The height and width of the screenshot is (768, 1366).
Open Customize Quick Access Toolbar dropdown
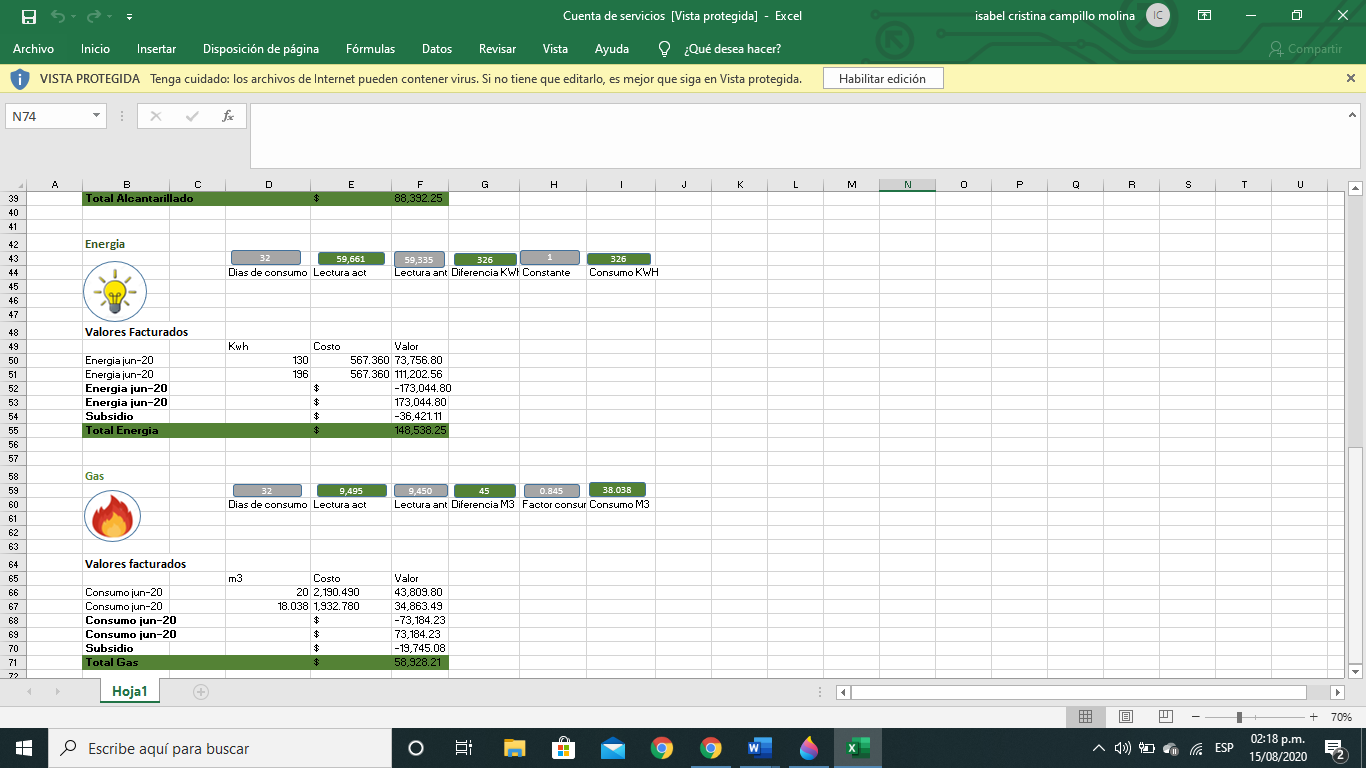coord(130,17)
